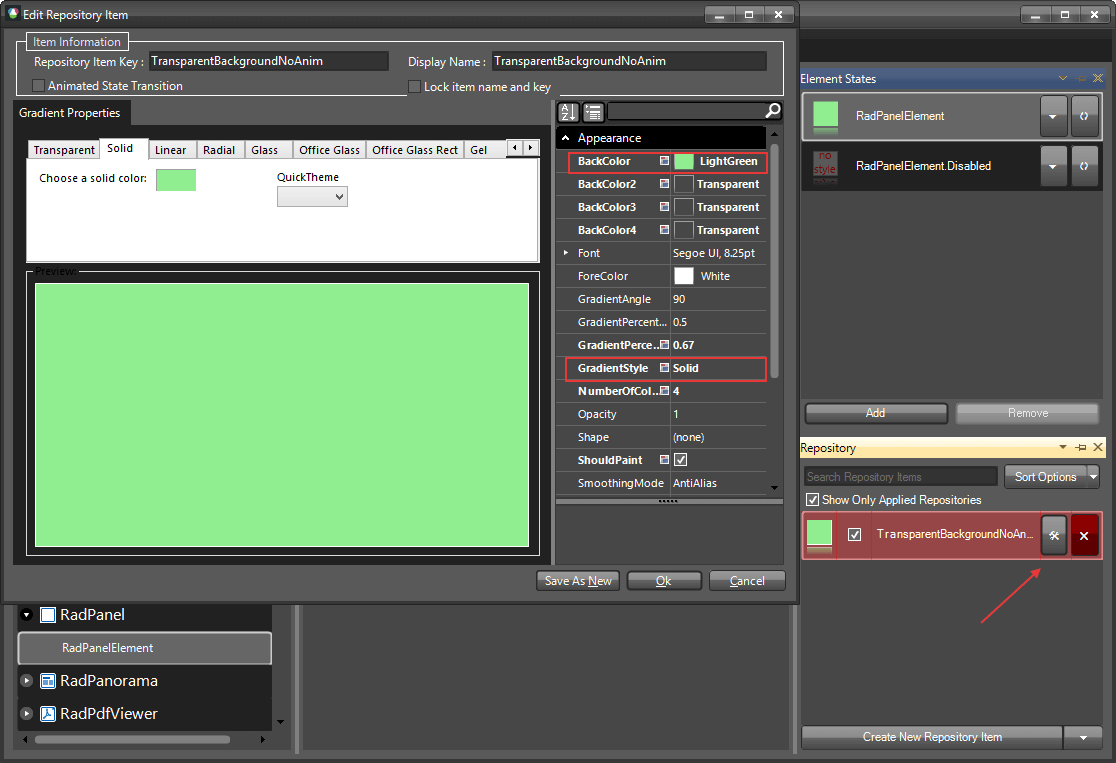This screenshot has width=1116, height=763.
Task: Pin the Repository panel
Action: pyautogui.click(x=1080, y=447)
